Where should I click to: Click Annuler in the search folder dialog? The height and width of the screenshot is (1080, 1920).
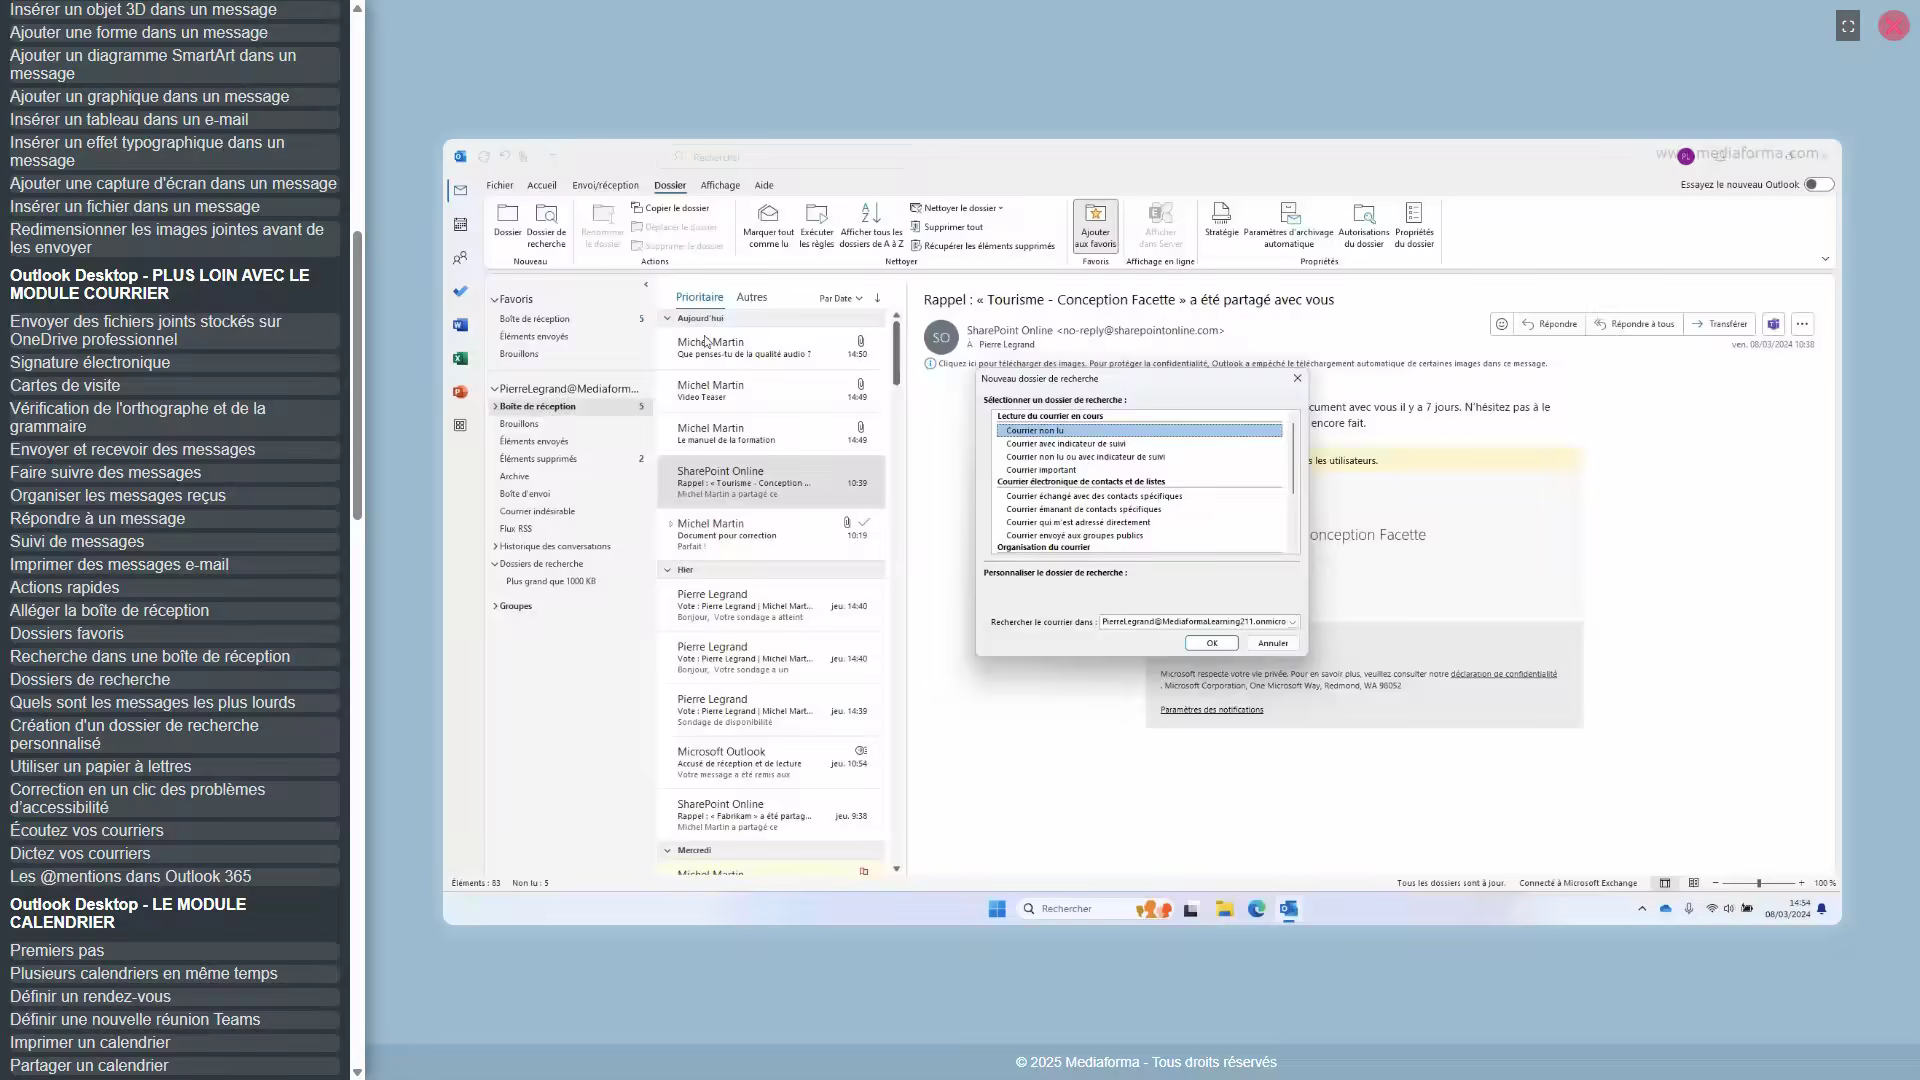(x=1273, y=643)
